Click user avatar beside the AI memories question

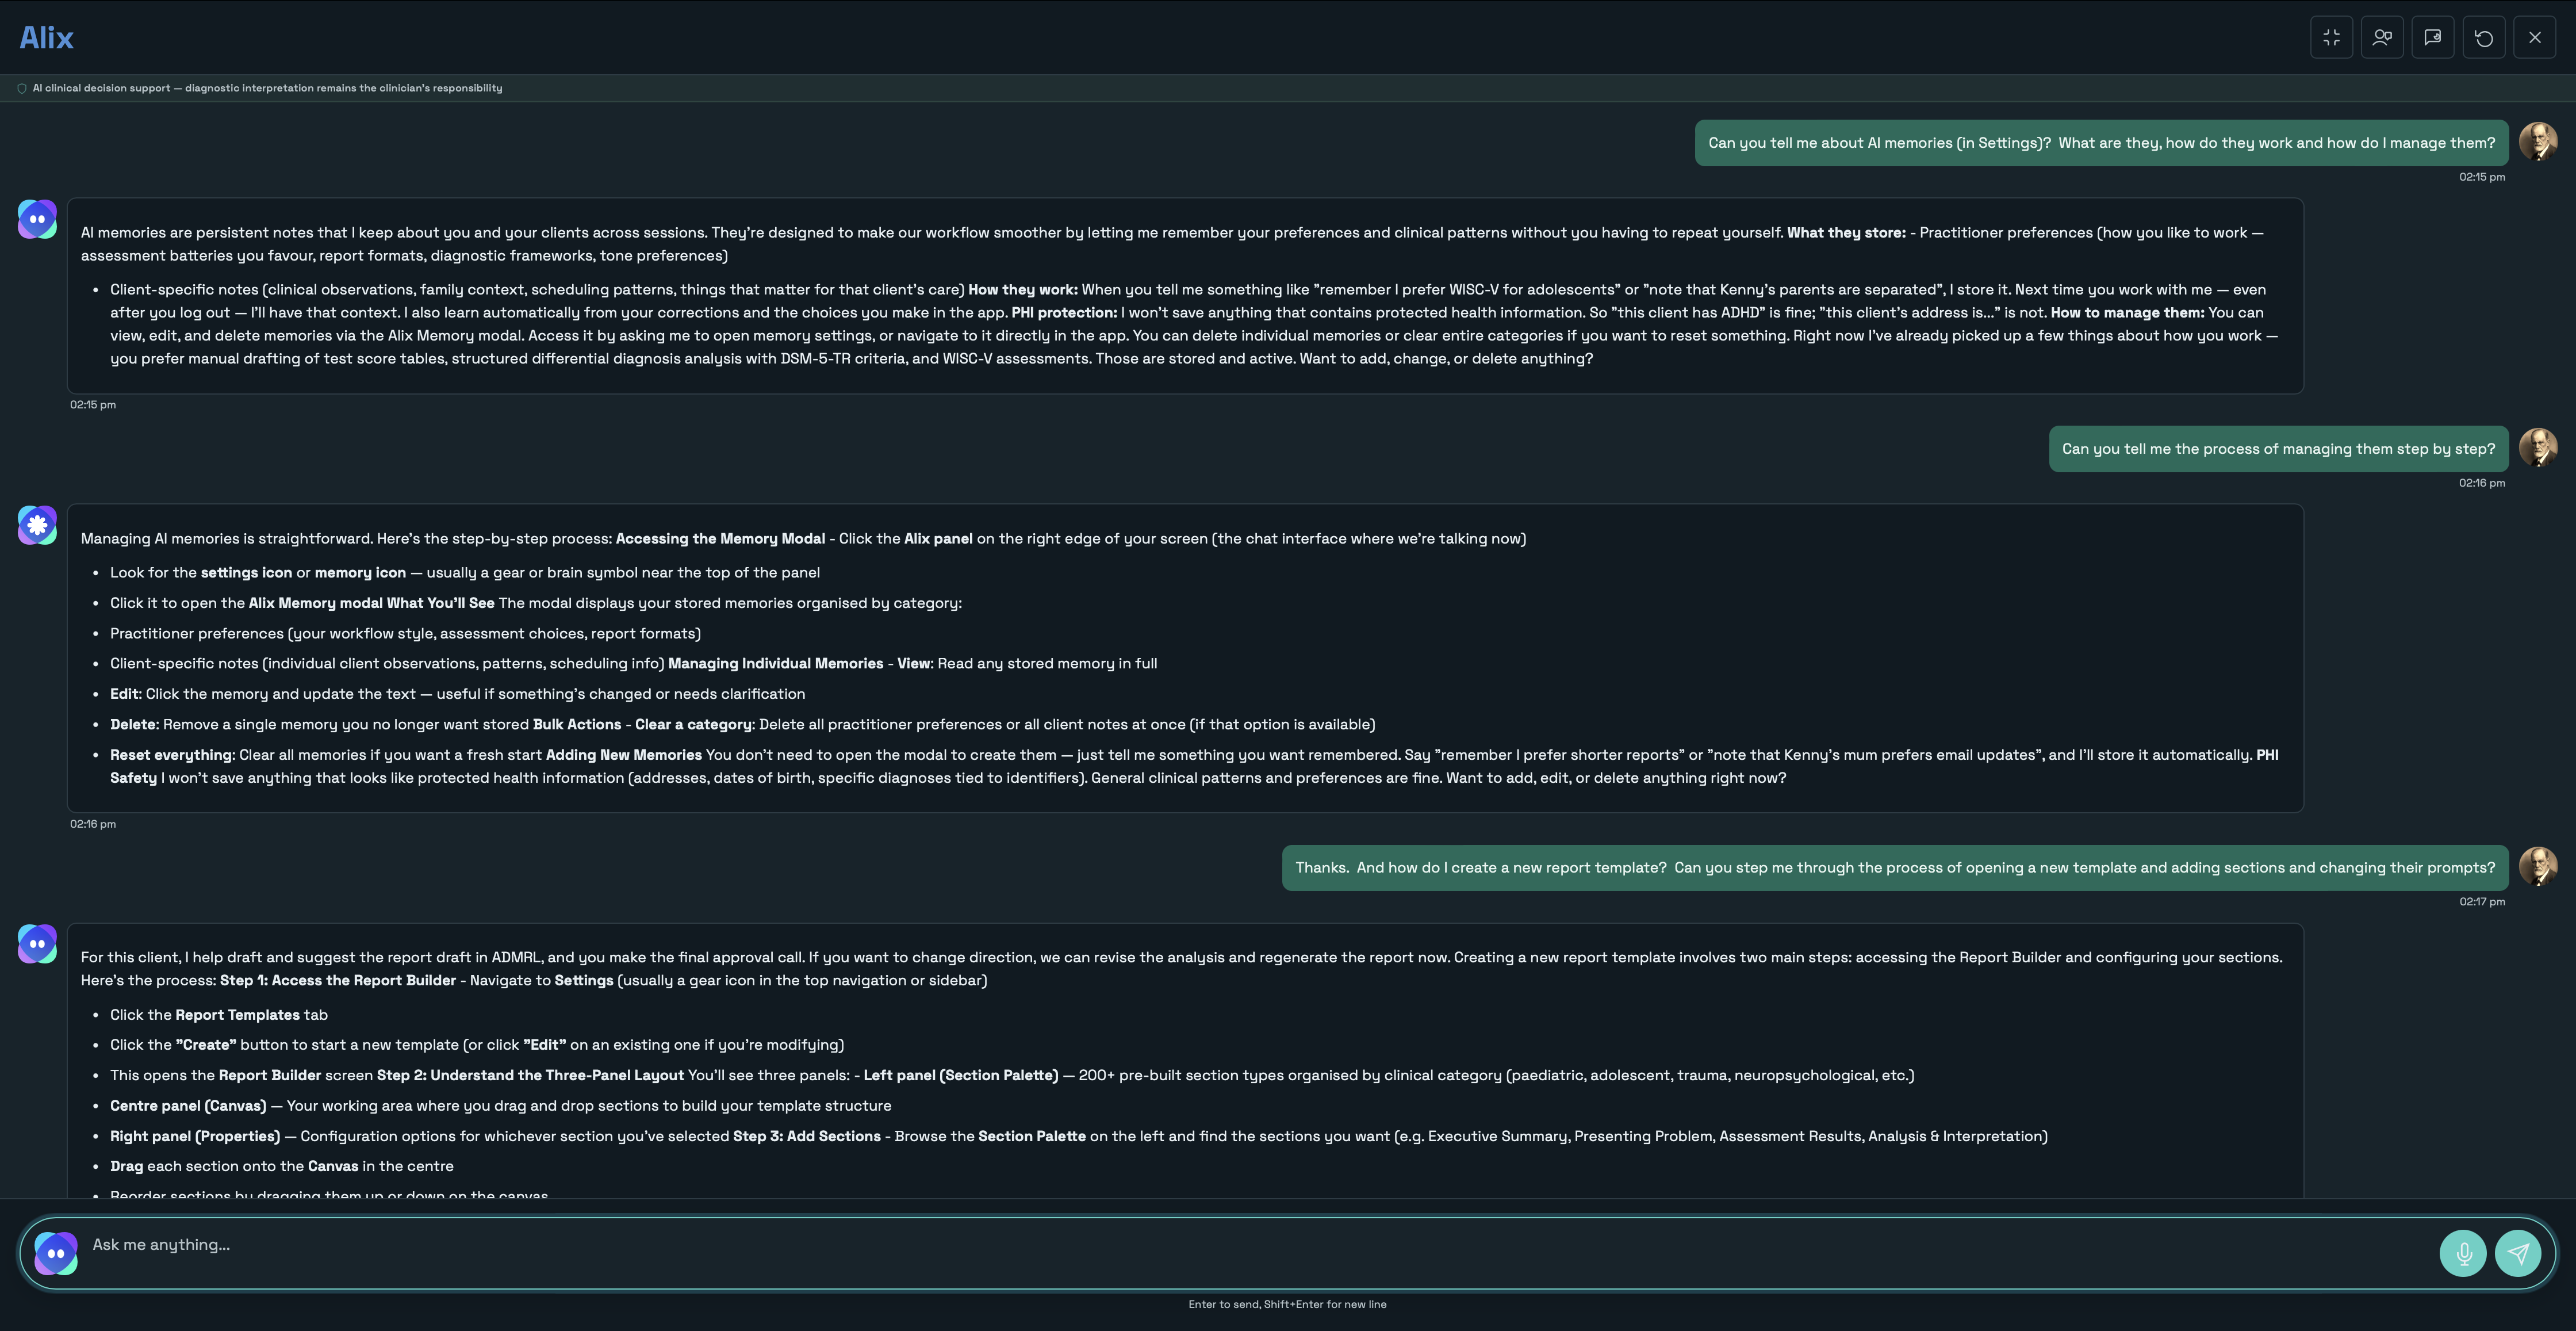pos(2538,142)
